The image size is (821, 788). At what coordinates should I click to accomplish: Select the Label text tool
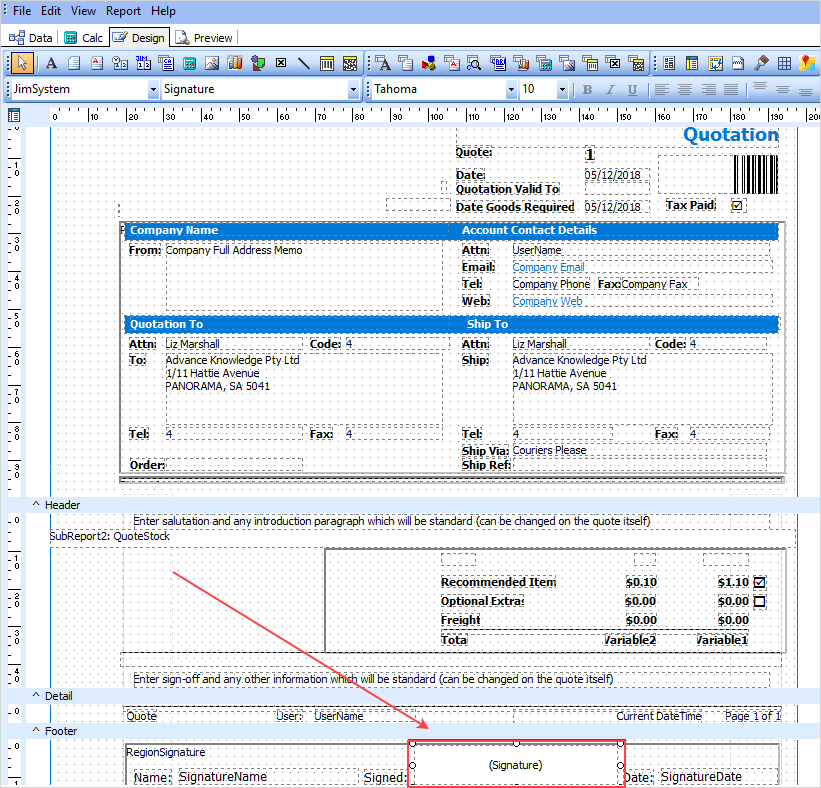coord(50,63)
